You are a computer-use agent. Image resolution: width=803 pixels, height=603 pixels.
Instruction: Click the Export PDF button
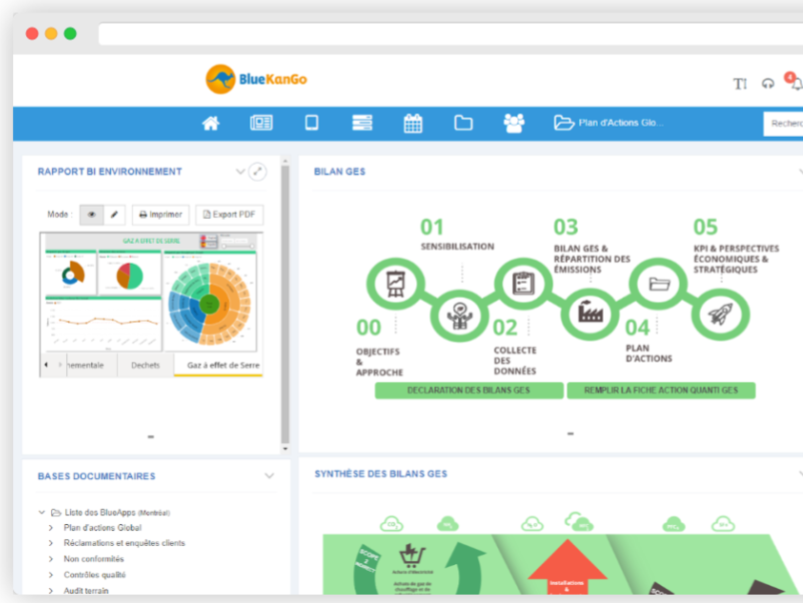[x=229, y=214]
